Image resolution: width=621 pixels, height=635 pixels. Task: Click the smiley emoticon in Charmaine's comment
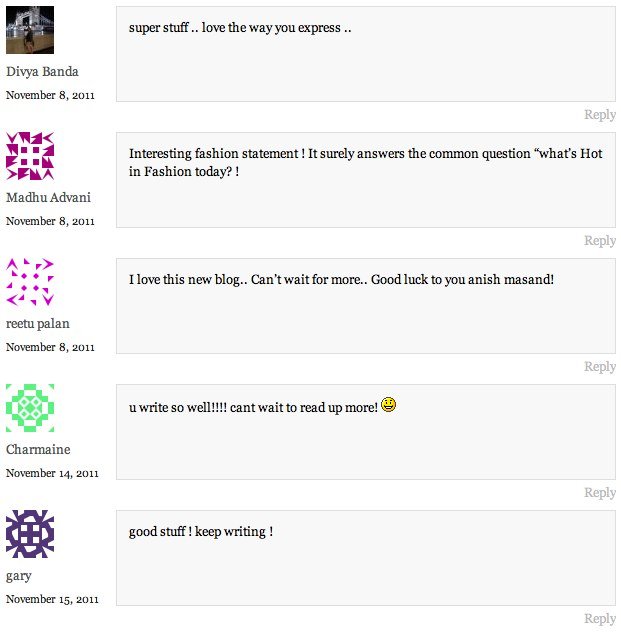pos(389,405)
